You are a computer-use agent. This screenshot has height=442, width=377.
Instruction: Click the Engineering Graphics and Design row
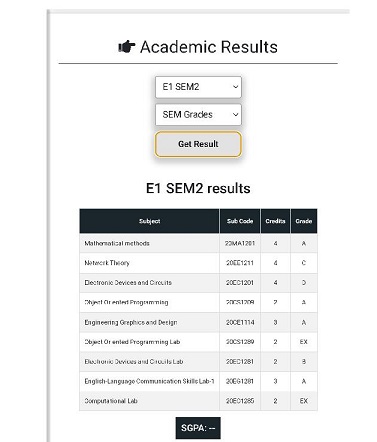[198, 322]
